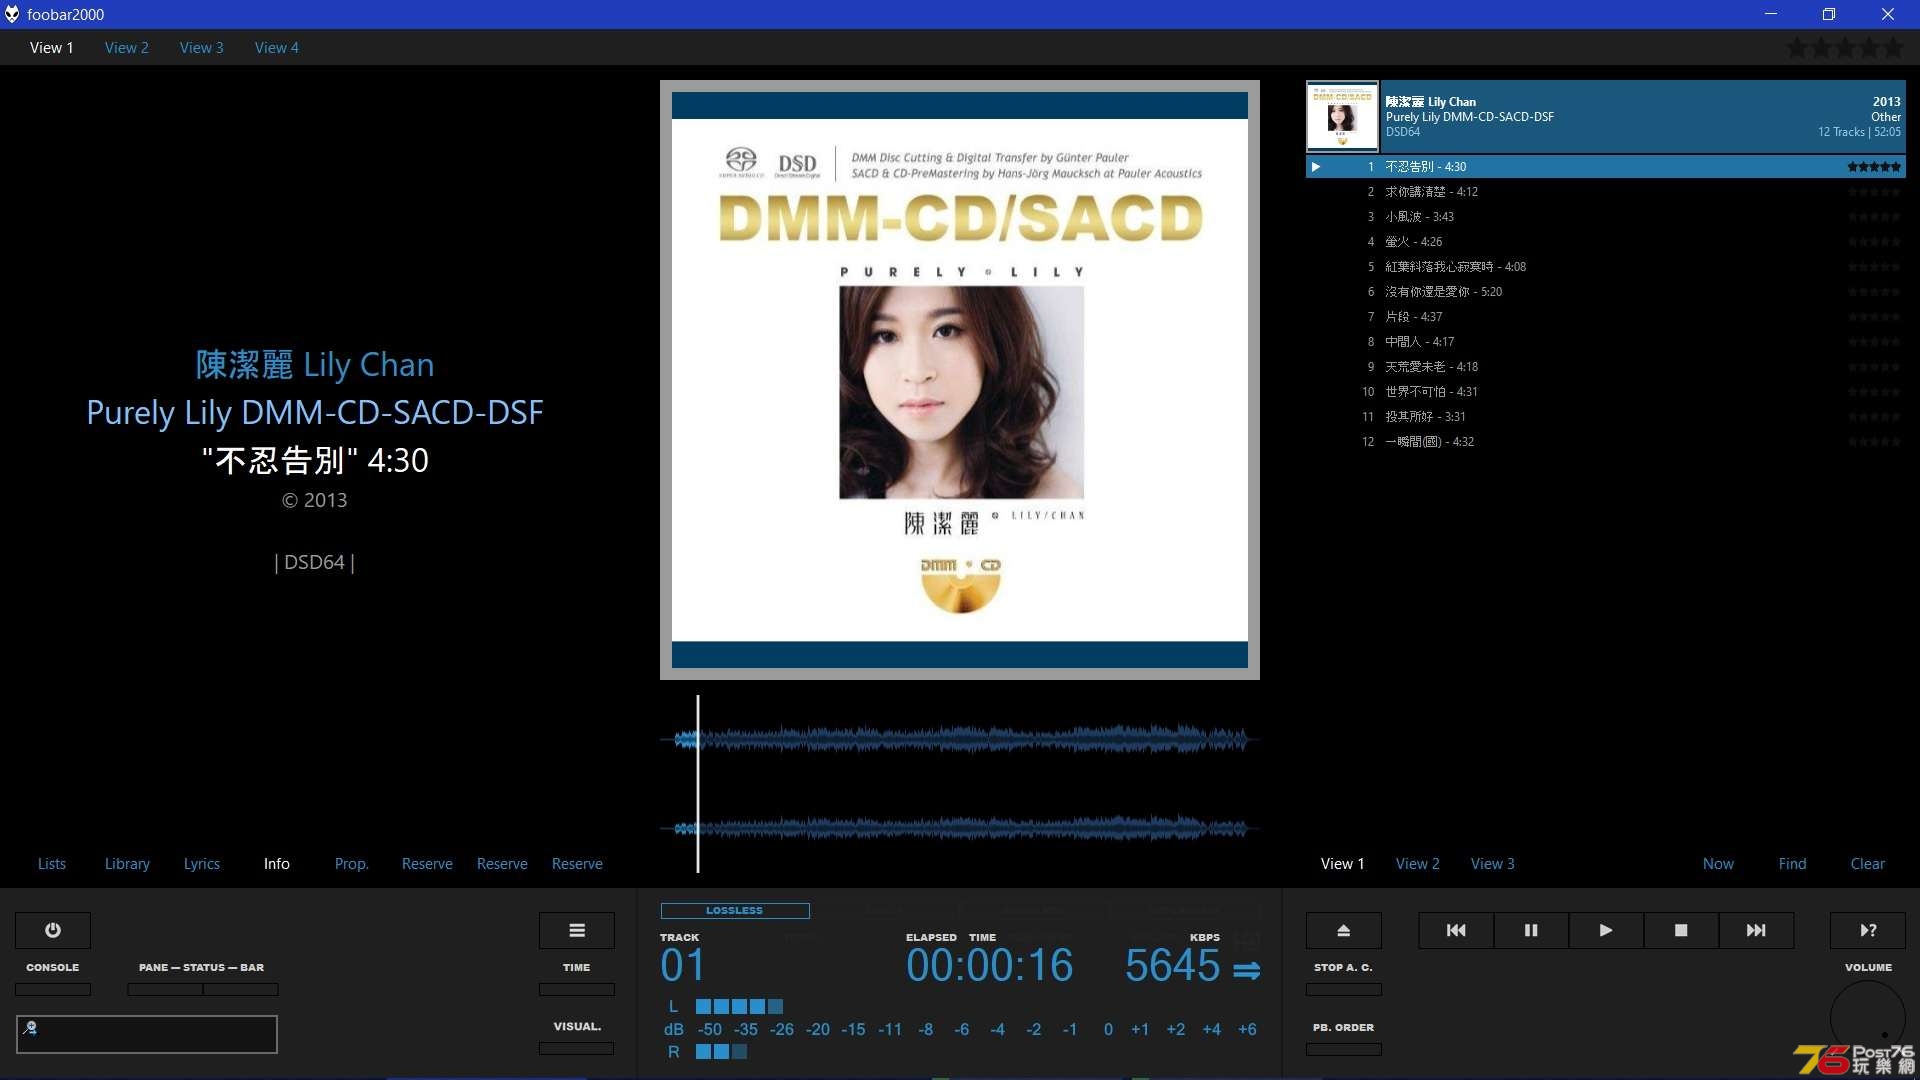Click the rating stars on the 螢火 row

(1874, 242)
